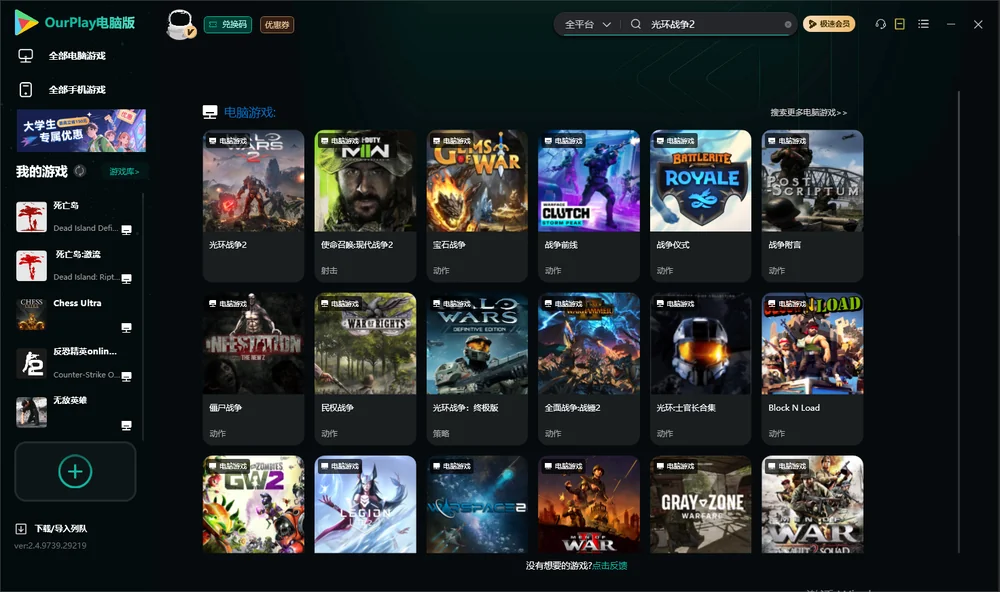Screen dimensions: 1000x592
Task: Click the 全部电脑游戏 monitor icon
Action: (x=26, y=56)
